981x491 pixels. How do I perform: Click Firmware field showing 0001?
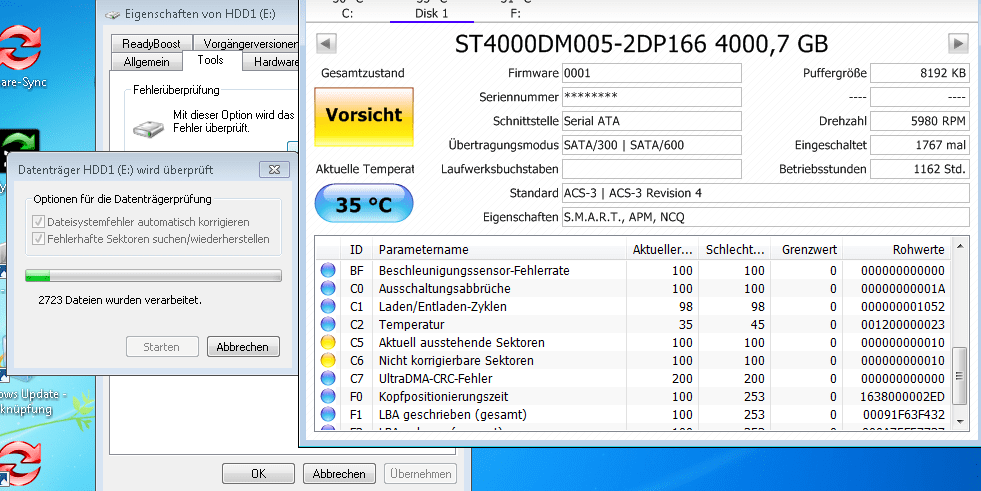pyautogui.click(x=651, y=73)
